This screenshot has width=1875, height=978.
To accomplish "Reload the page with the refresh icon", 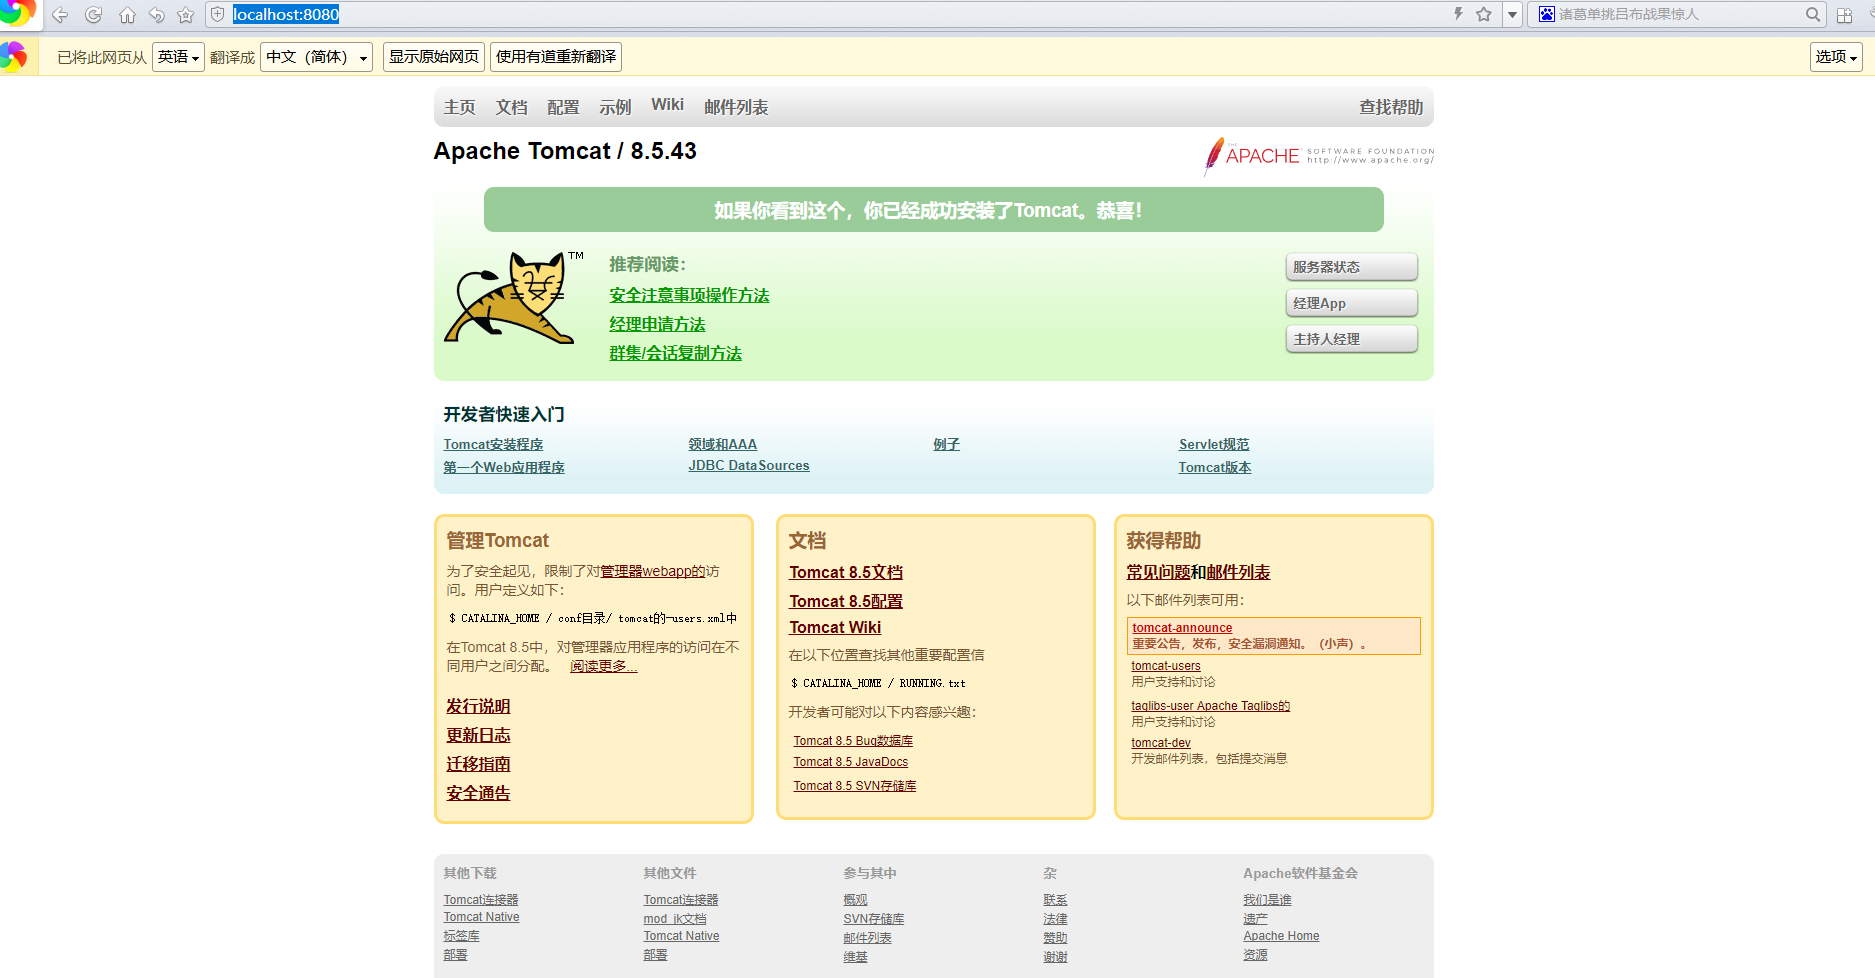I will click(94, 15).
